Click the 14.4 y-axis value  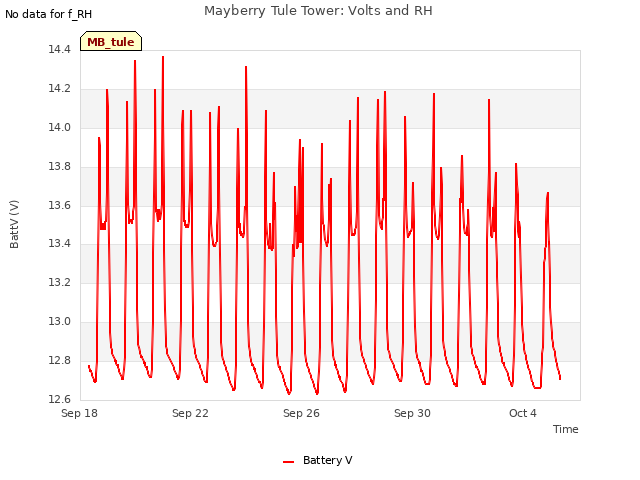tap(60, 49)
